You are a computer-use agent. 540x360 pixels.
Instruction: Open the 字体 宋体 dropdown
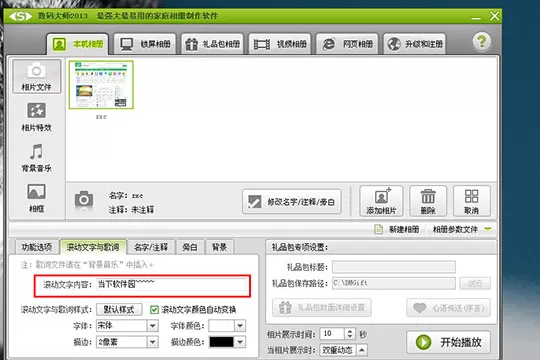(127, 326)
